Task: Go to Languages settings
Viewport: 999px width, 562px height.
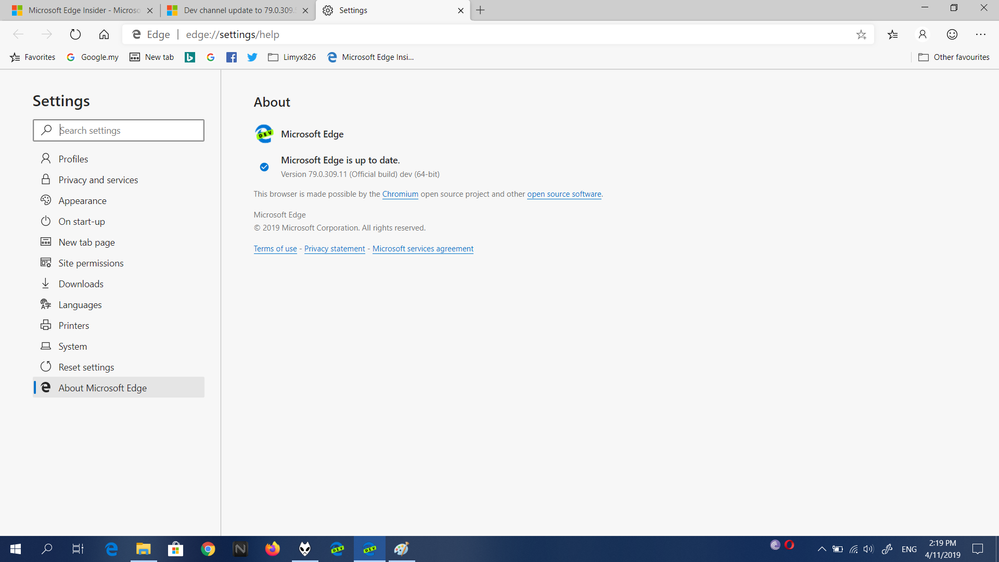Action: coord(119,305)
